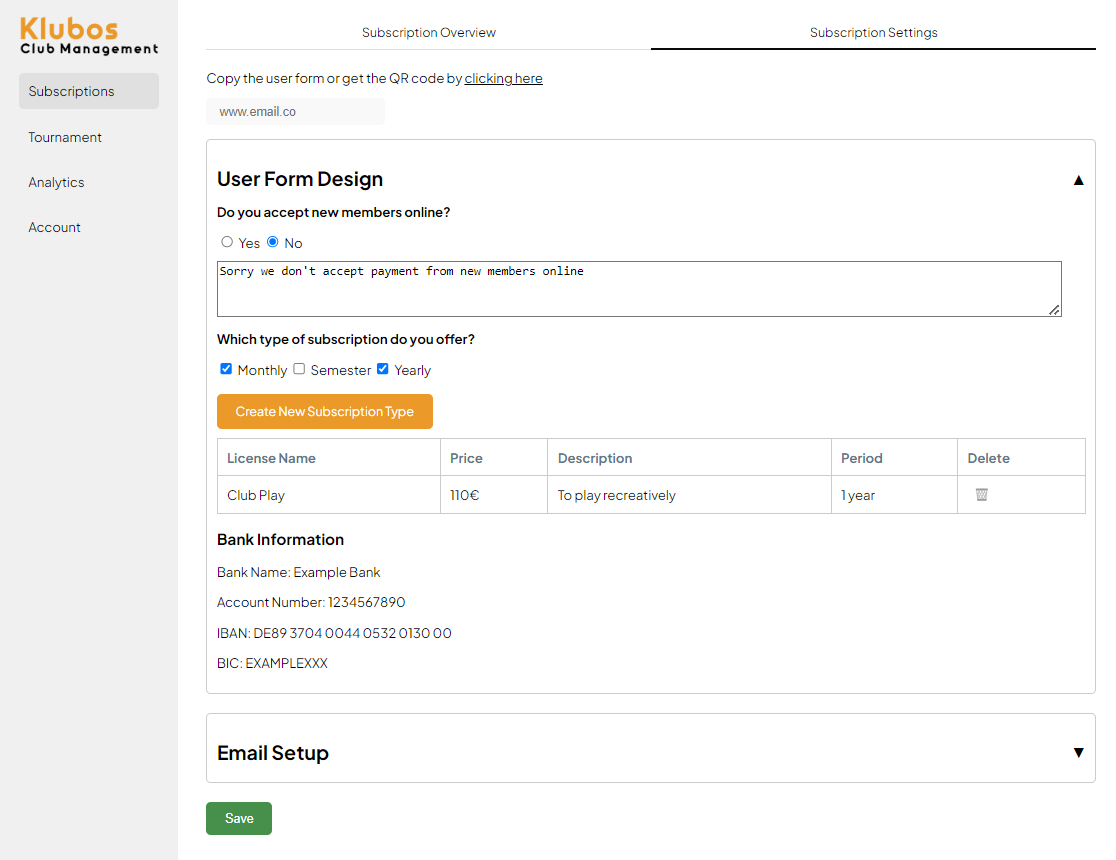Go to Subscriptions in the sidebar
Viewport: 1116px width, 860px height.
click(x=89, y=91)
